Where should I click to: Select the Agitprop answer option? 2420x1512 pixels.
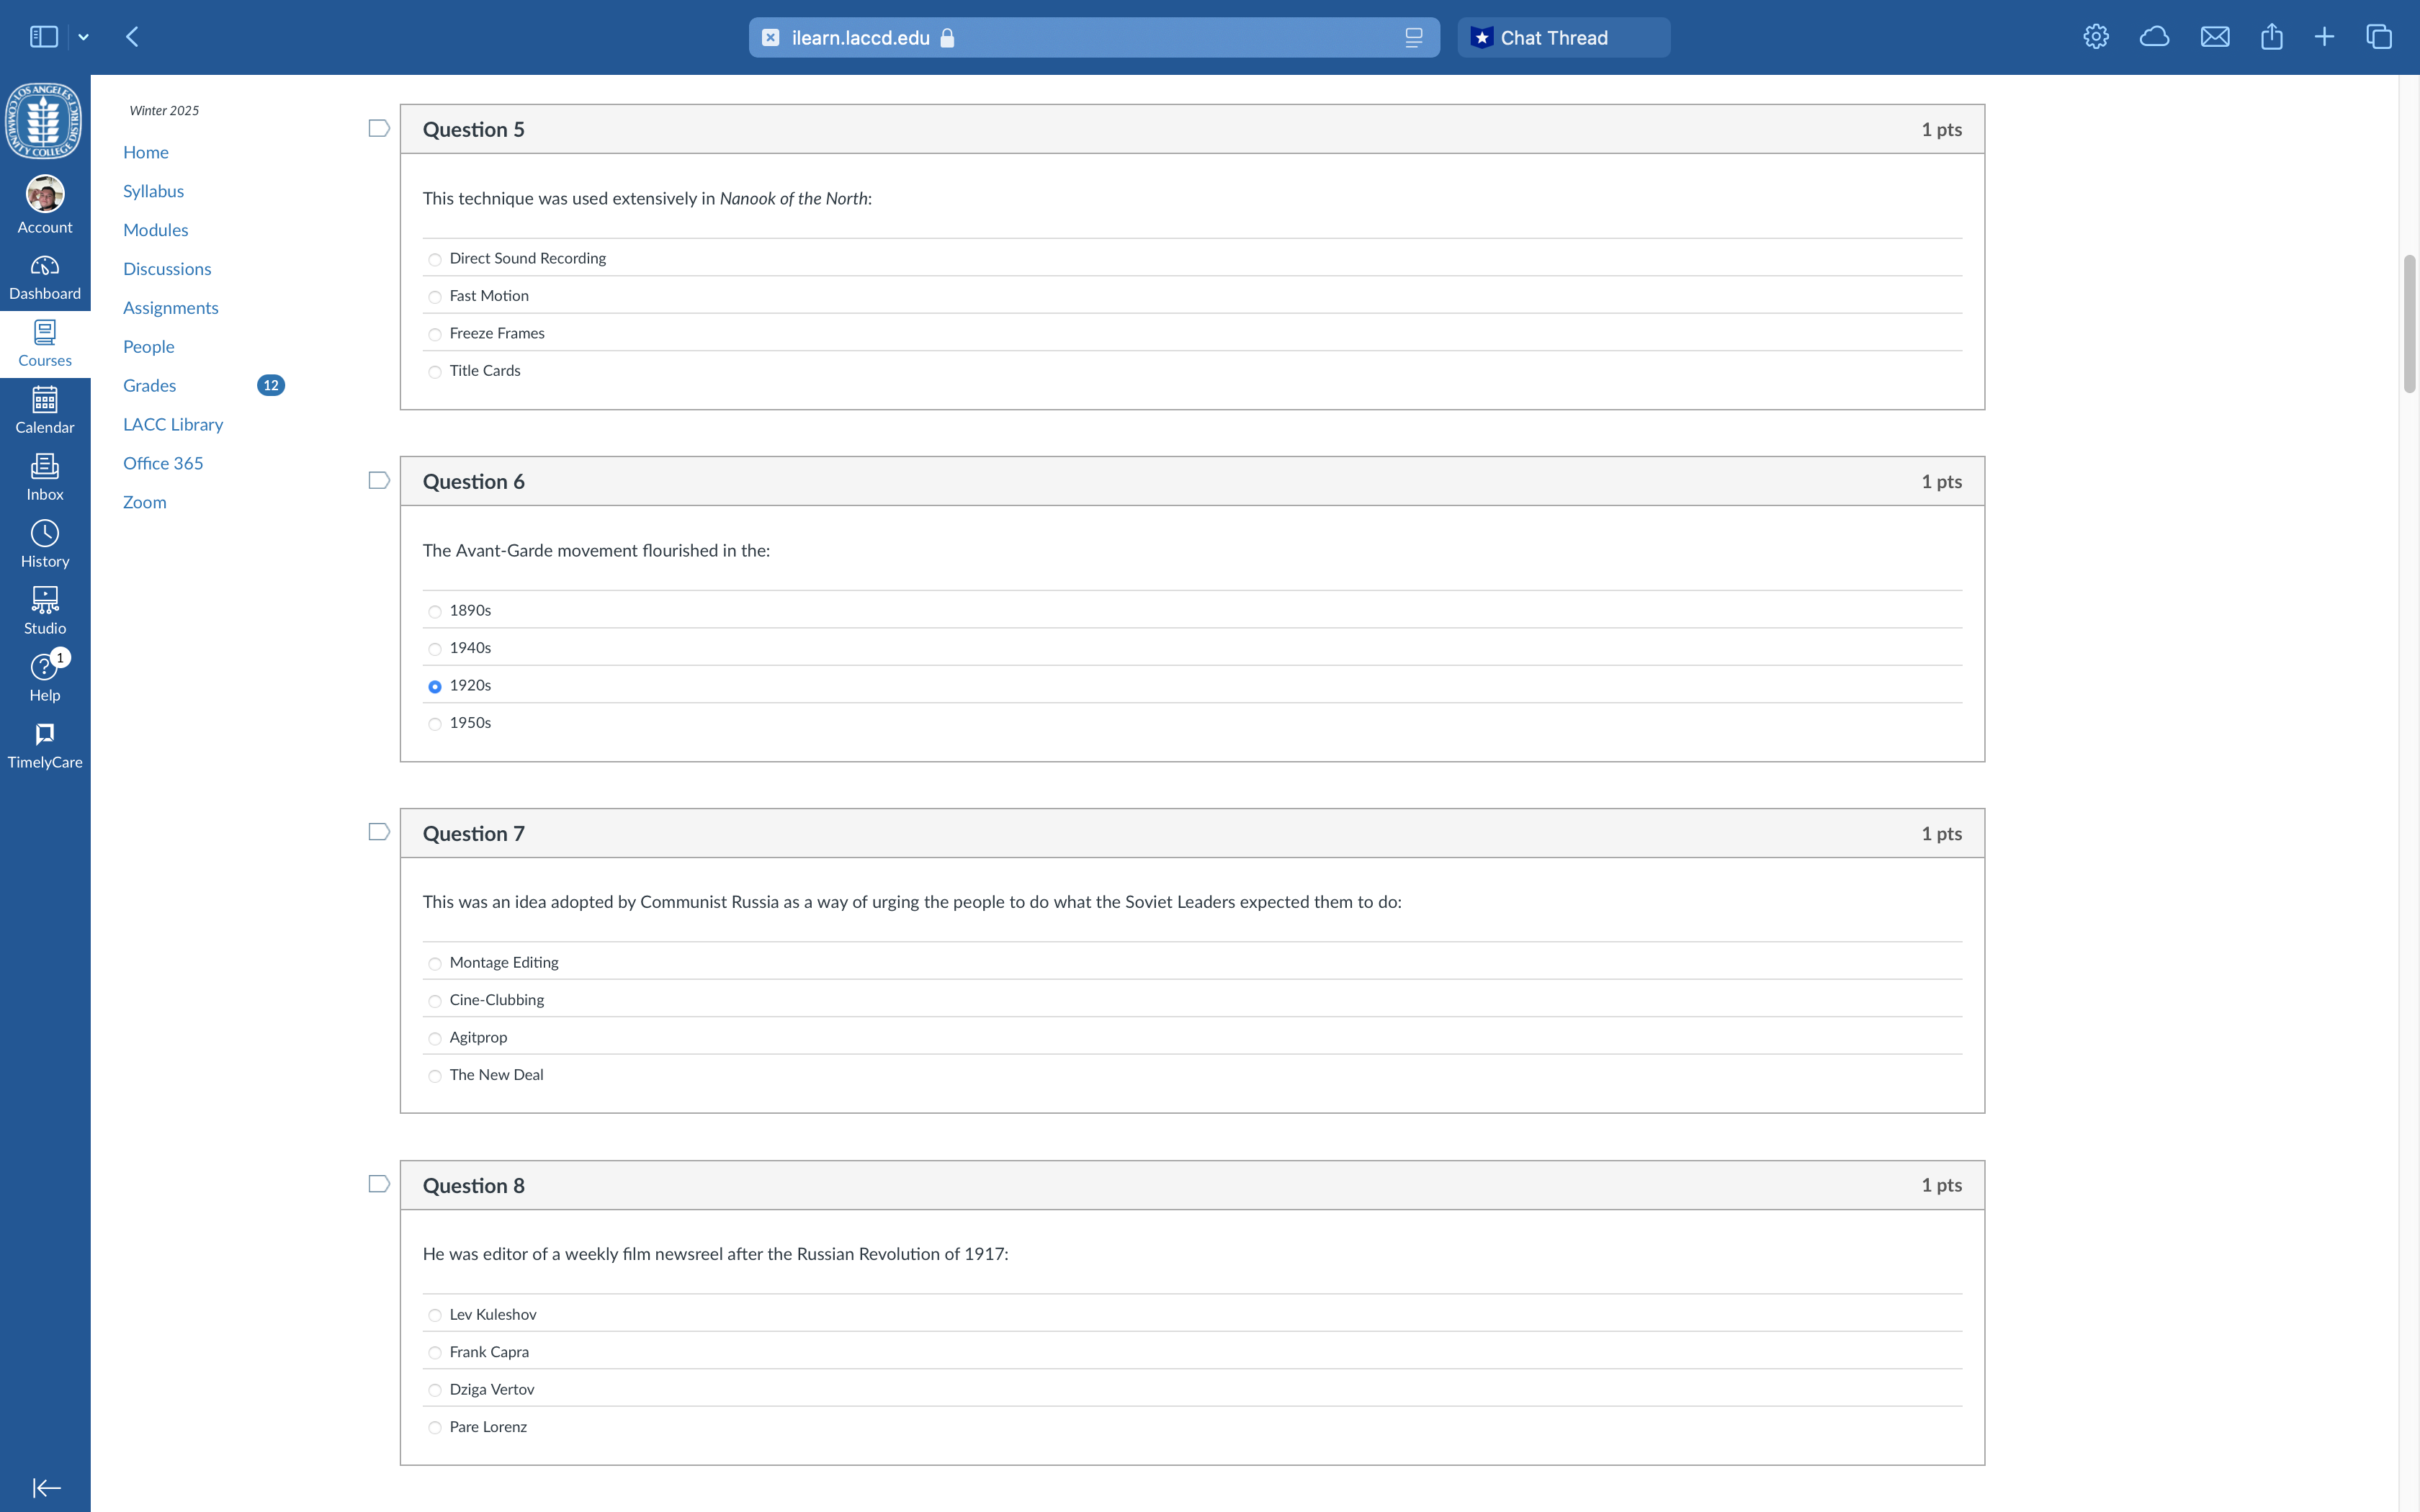435,1039
